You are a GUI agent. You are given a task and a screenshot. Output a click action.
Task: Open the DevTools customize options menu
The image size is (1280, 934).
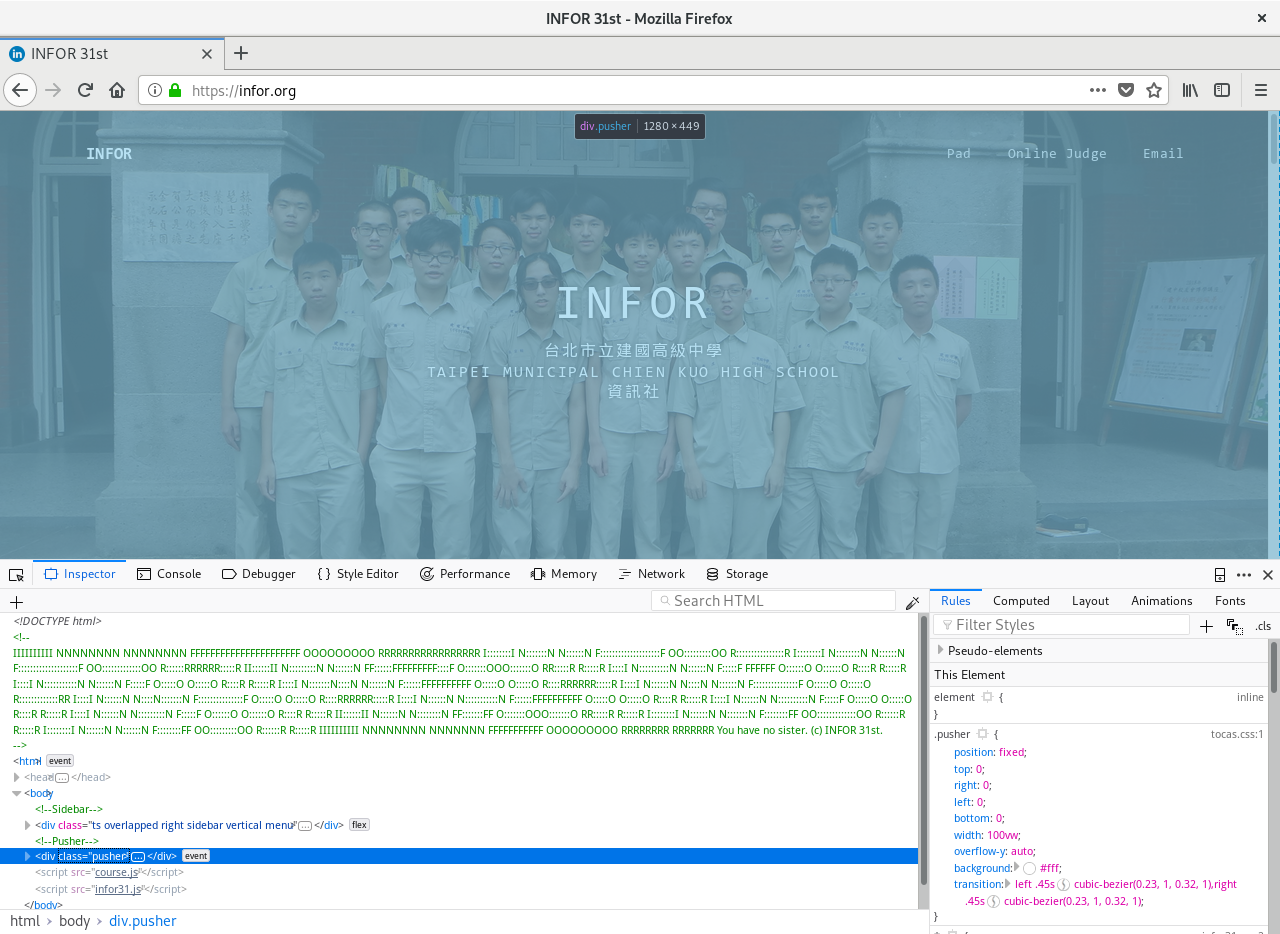click(x=1244, y=574)
